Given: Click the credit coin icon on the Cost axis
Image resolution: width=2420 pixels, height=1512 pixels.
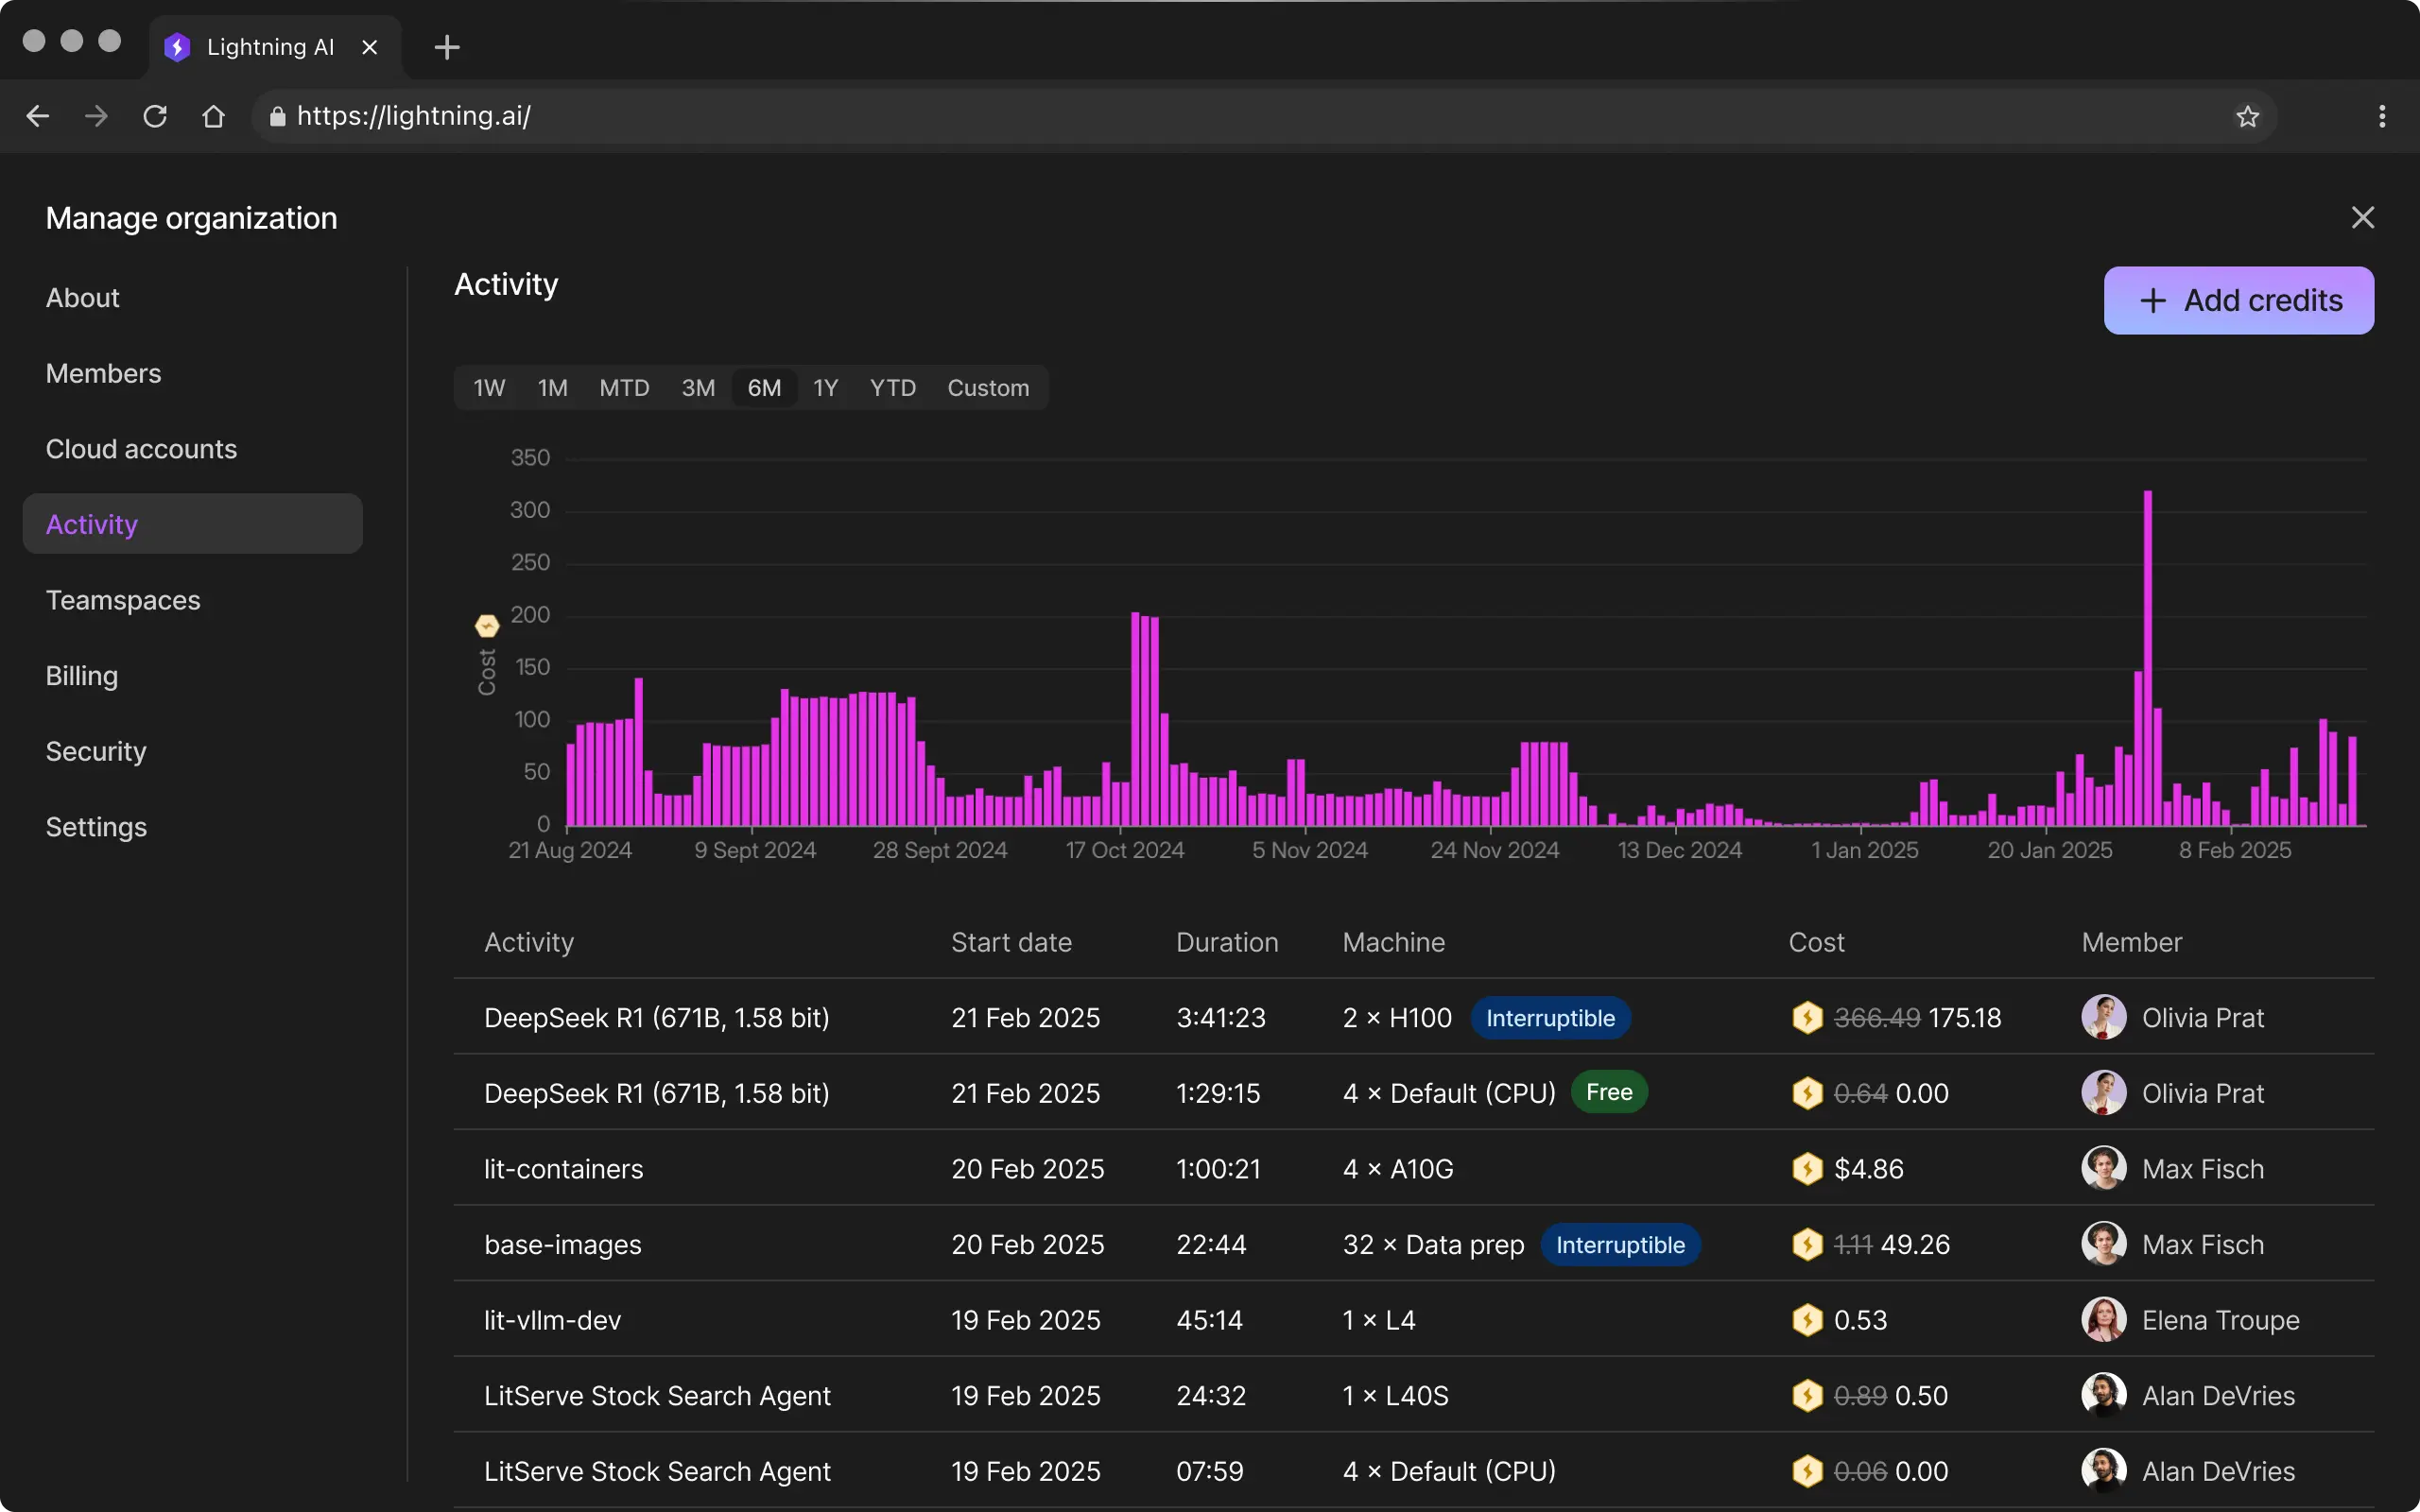Looking at the screenshot, I should tap(487, 626).
